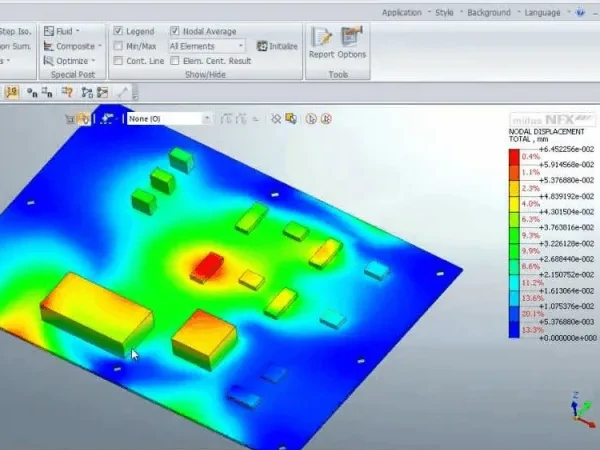
Task: Click the orange square block on the plate
Action: (x=204, y=339)
